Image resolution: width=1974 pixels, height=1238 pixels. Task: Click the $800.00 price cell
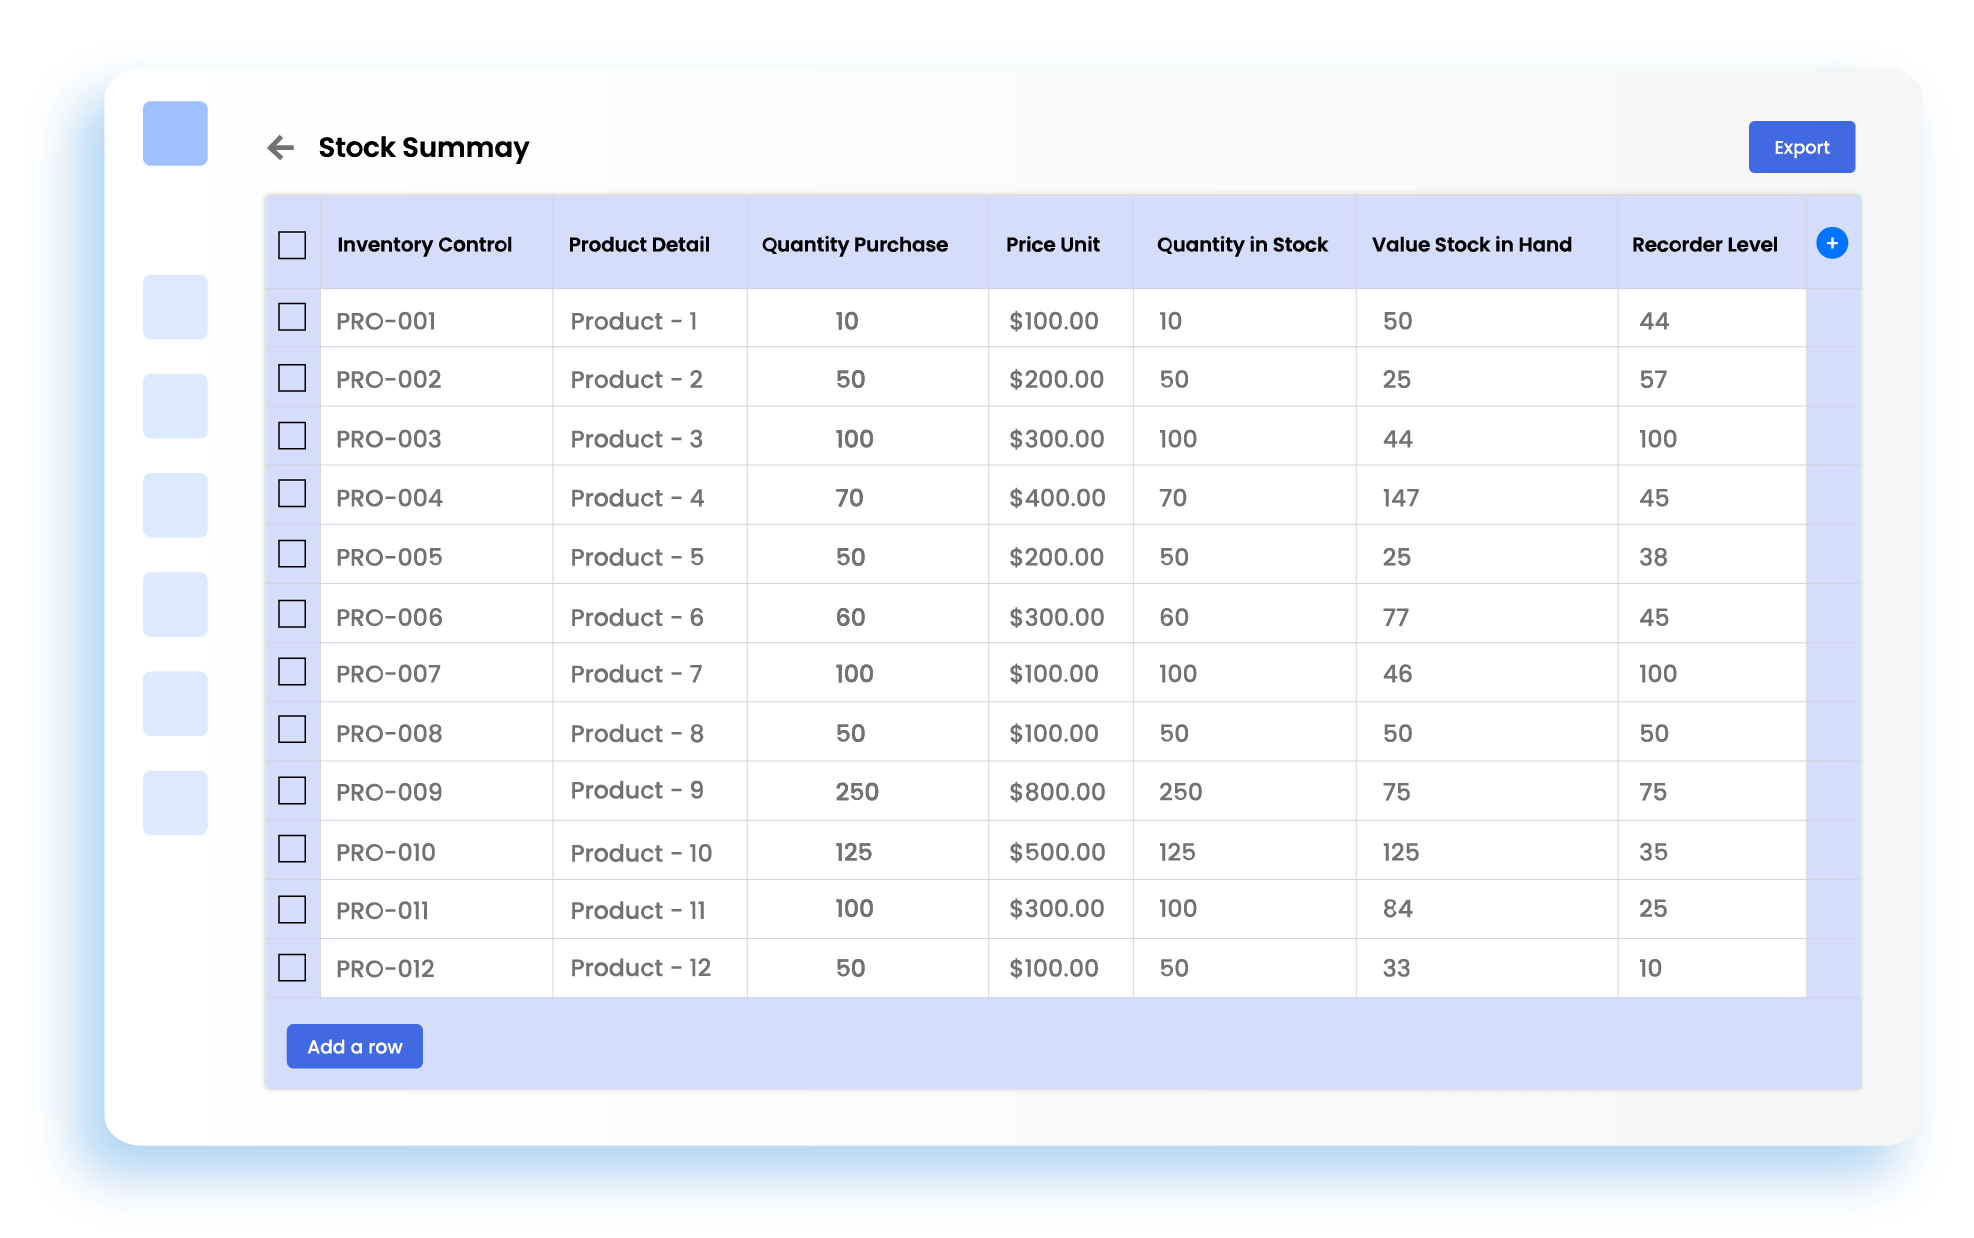point(1057,792)
